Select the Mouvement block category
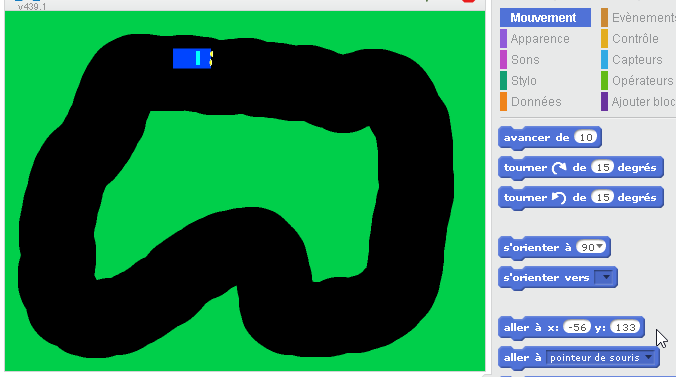The height and width of the screenshot is (377, 676). [545, 18]
